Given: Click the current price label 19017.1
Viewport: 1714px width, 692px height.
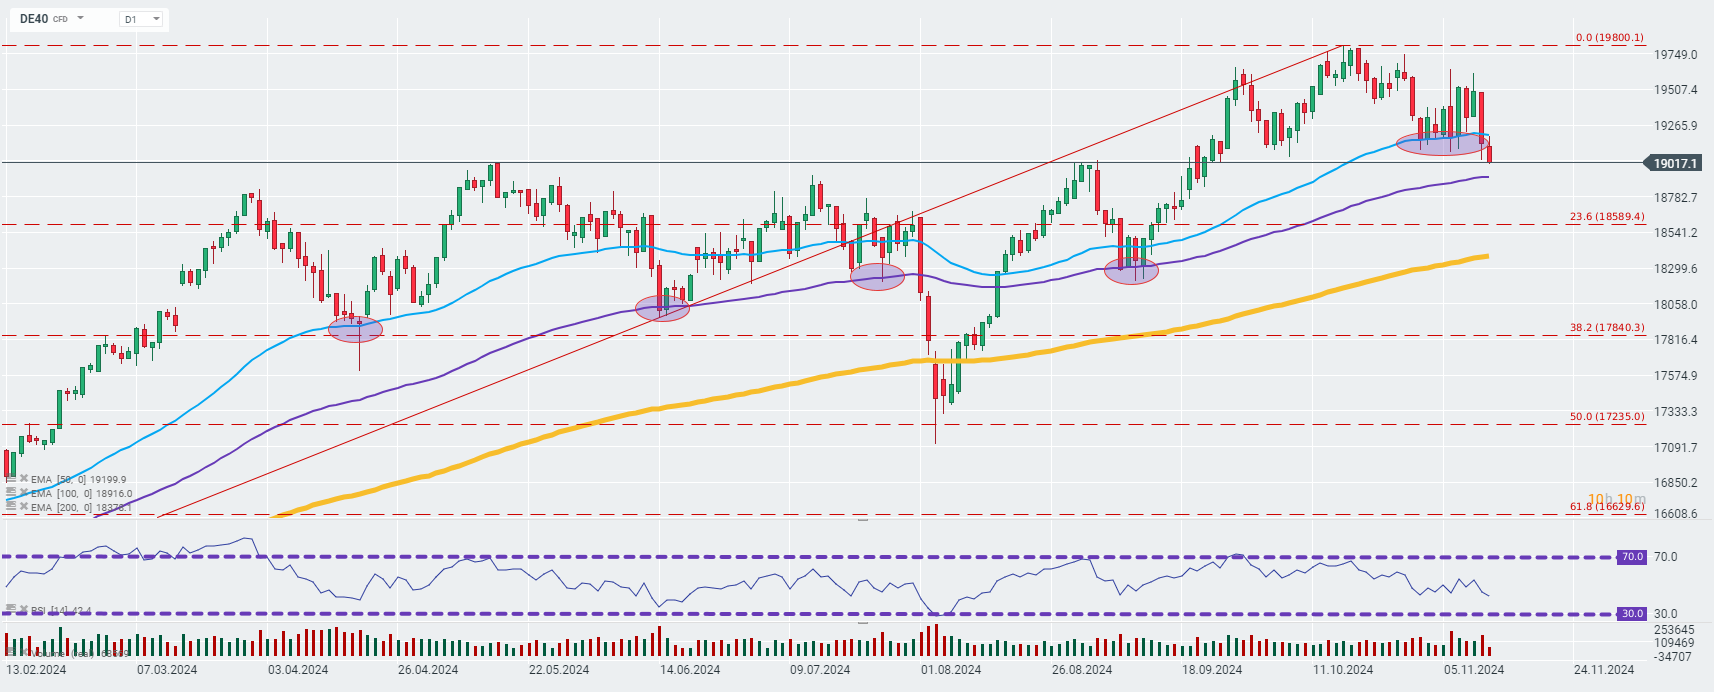Looking at the screenshot, I should click(x=1675, y=163).
